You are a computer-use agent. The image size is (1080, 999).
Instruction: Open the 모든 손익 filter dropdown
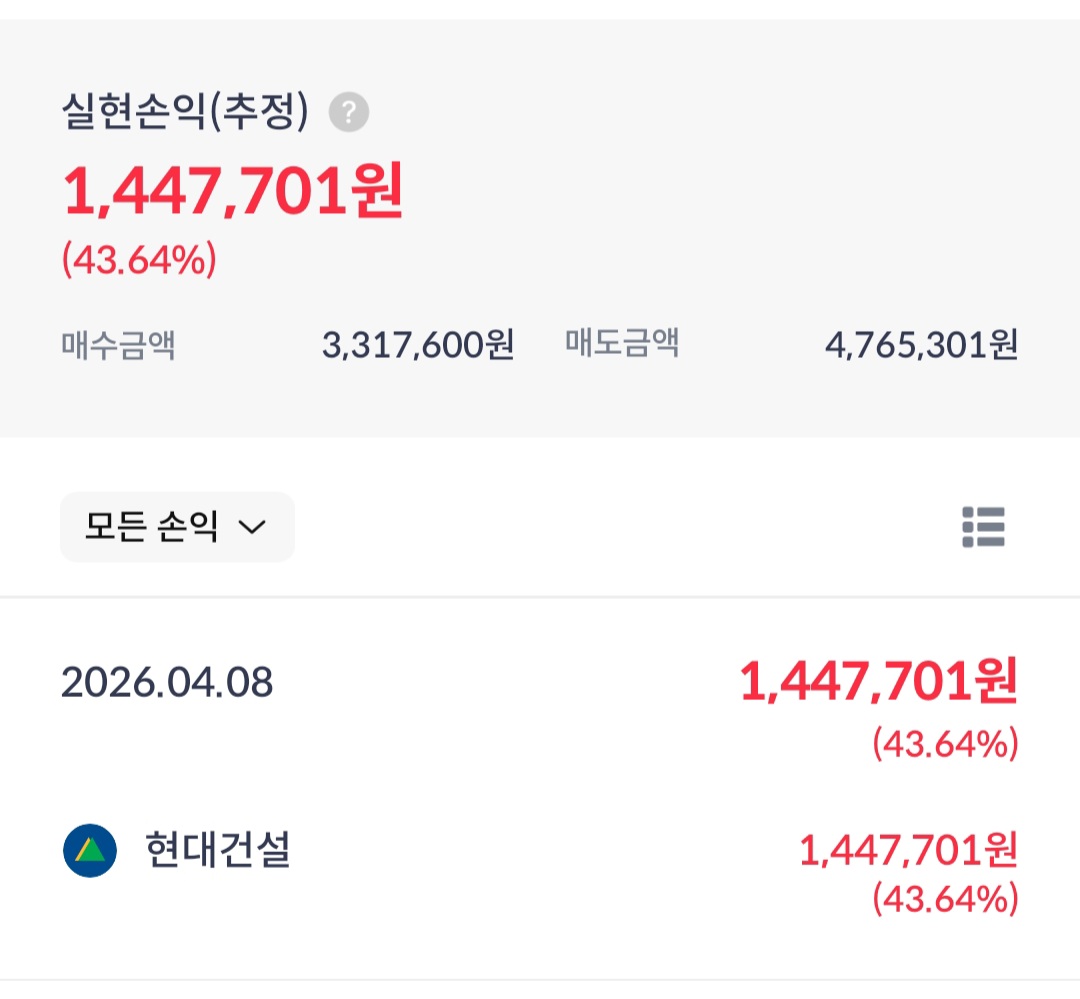[x=177, y=527]
